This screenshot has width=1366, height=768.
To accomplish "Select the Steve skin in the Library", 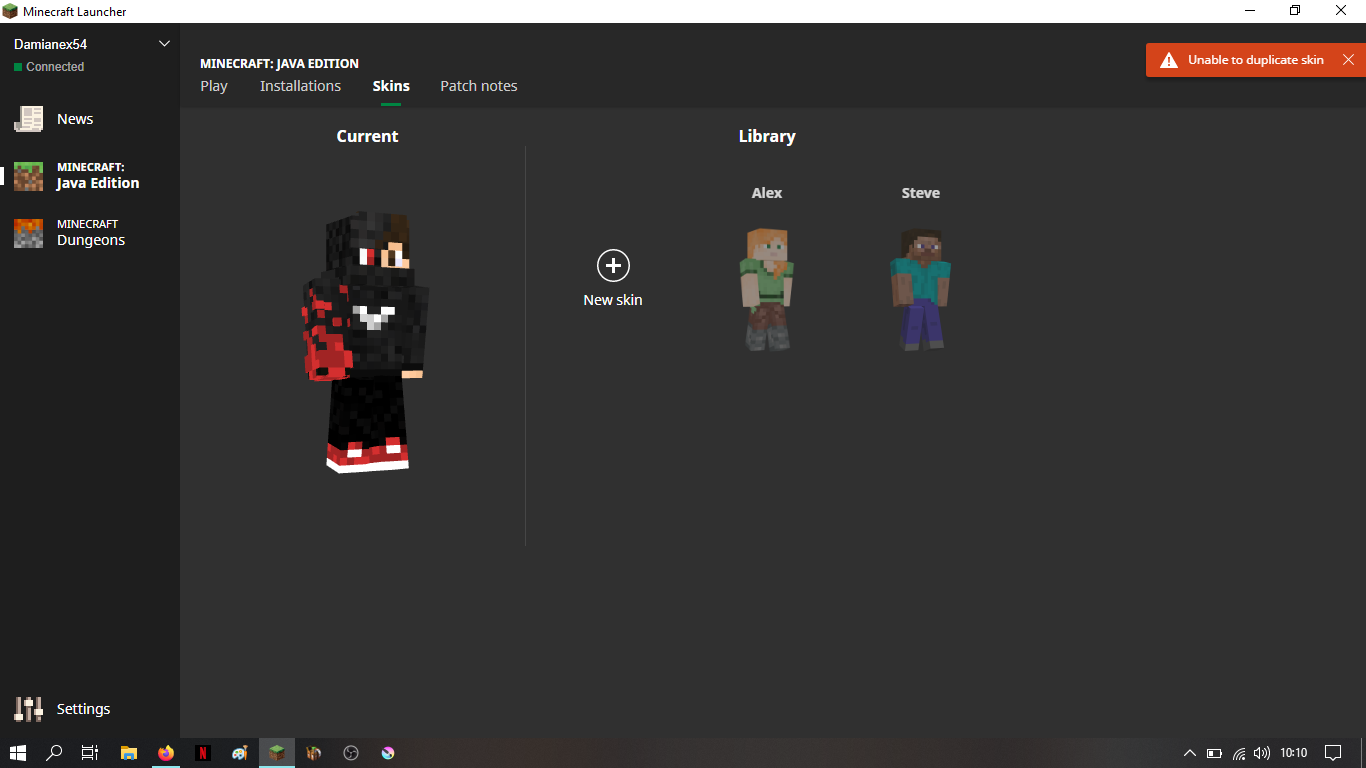I will 920,288.
